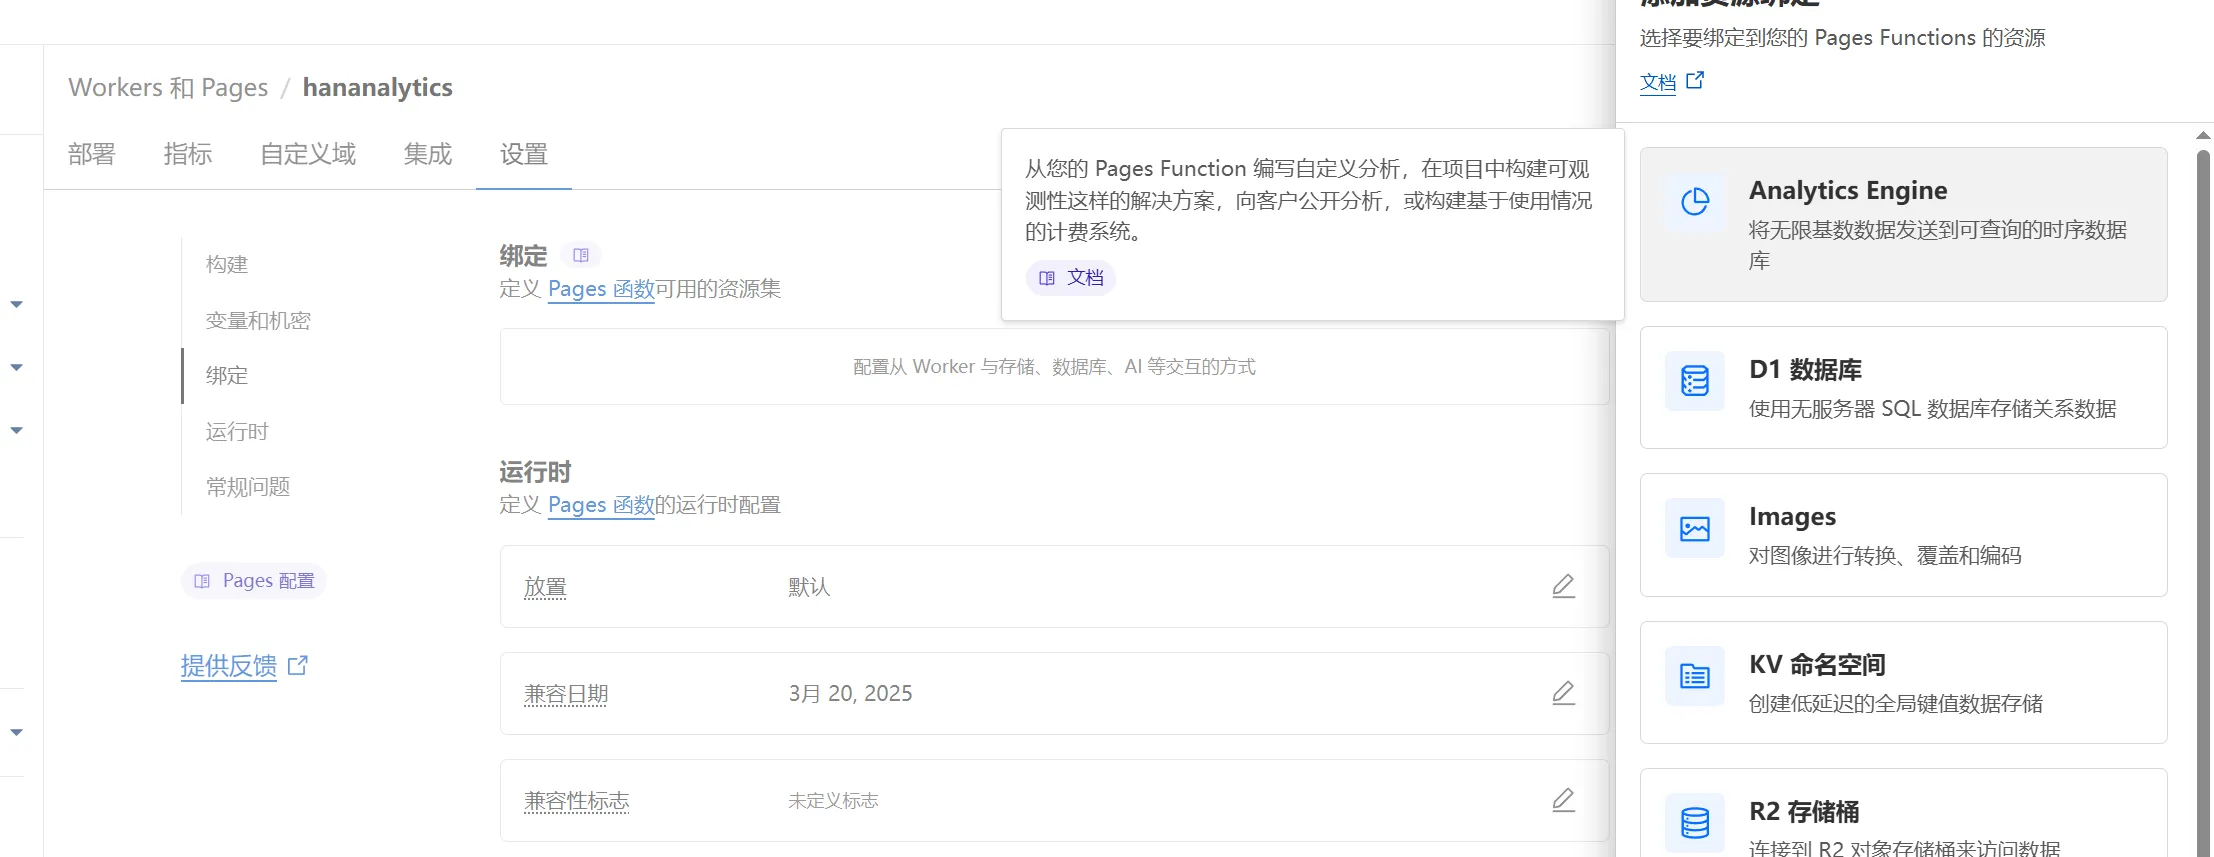This screenshot has width=2214, height=857.
Task: Click the panel subtitle 选择要绑定到您的 Pages Functions 的资源
Action: pyautogui.click(x=1842, y=38)
